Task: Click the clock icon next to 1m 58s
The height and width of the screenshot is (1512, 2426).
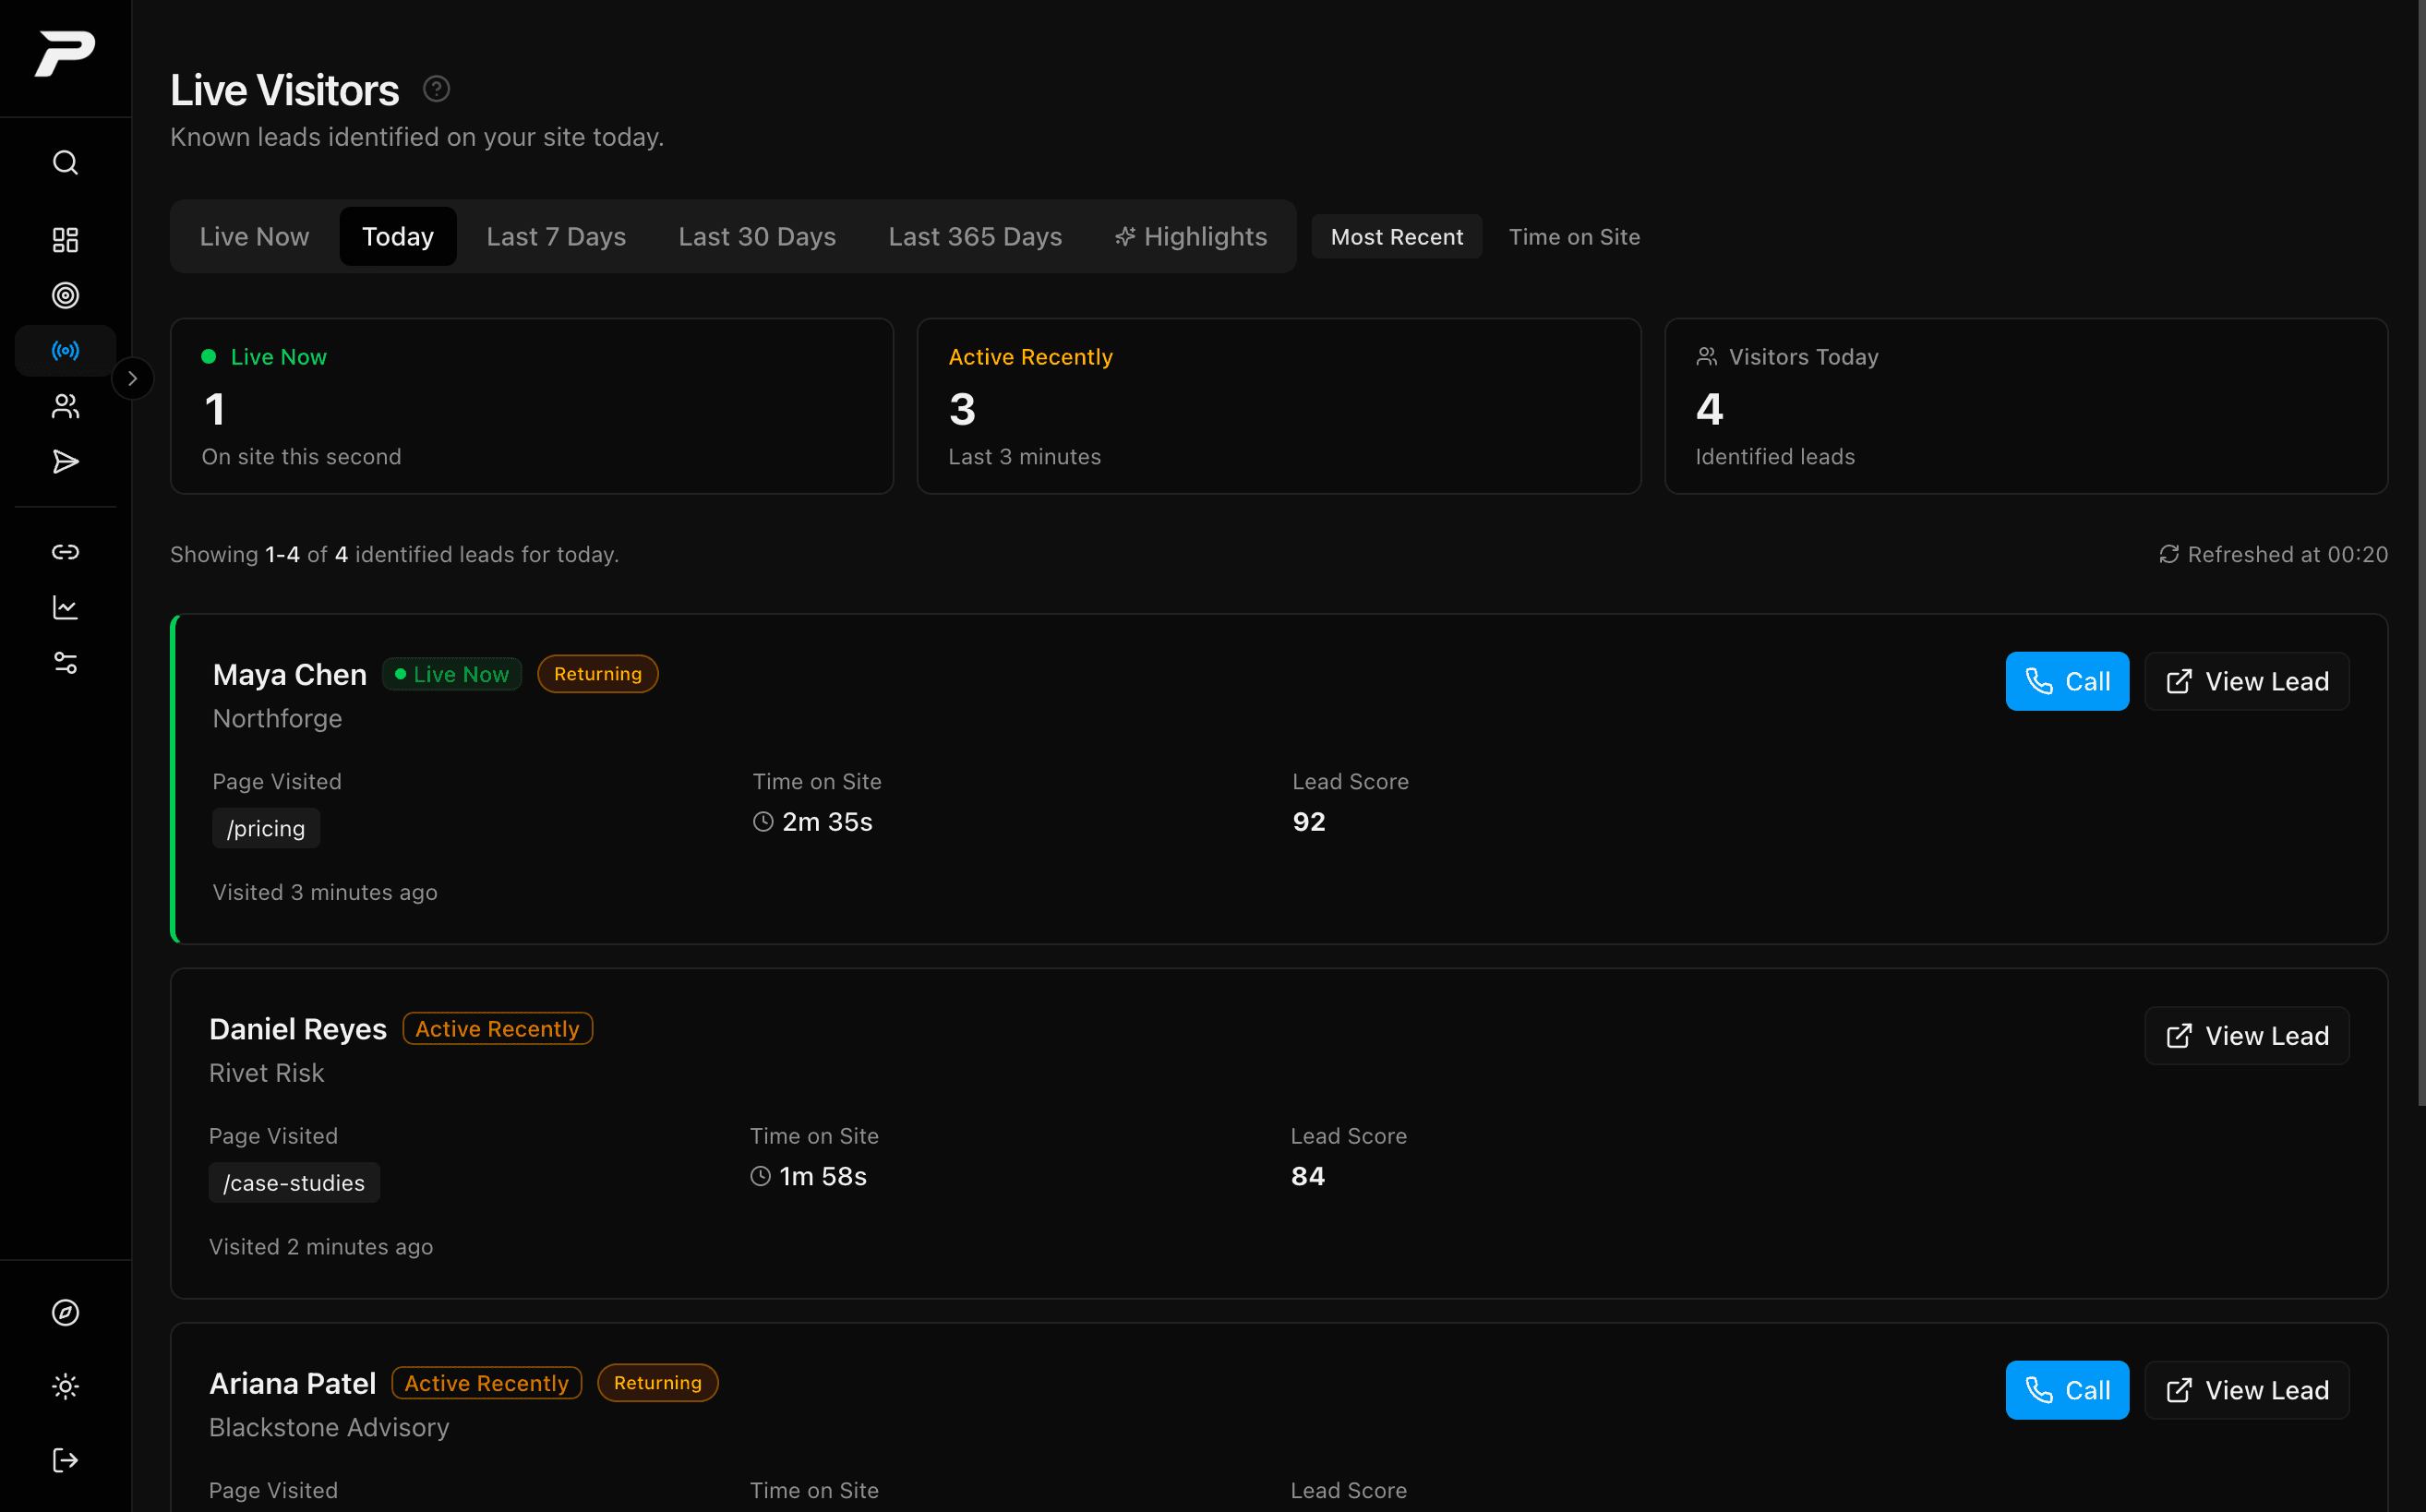Action: coord(761,1176)
